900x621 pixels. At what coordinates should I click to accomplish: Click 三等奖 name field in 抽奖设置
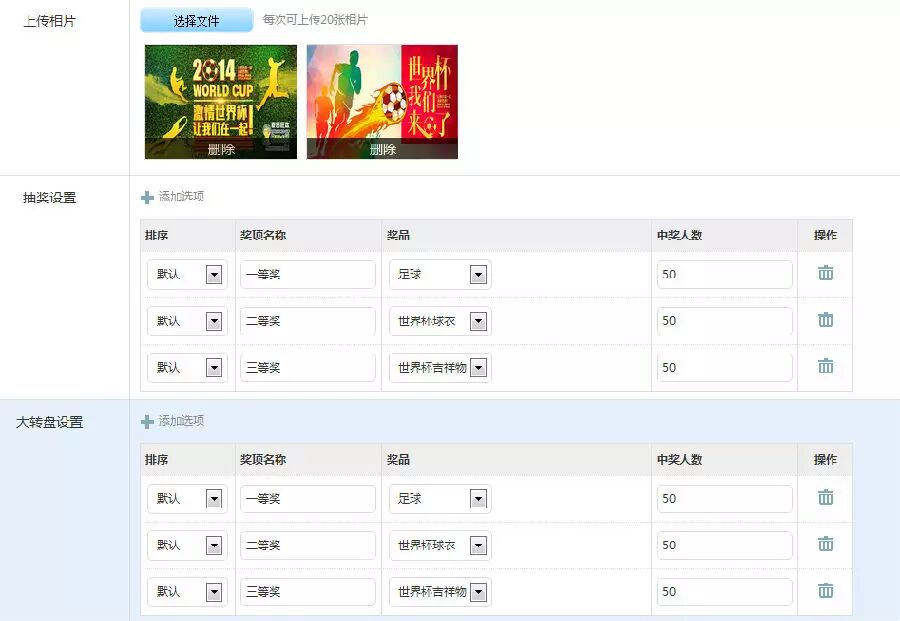pyautogui.click(x=308, y=367)
